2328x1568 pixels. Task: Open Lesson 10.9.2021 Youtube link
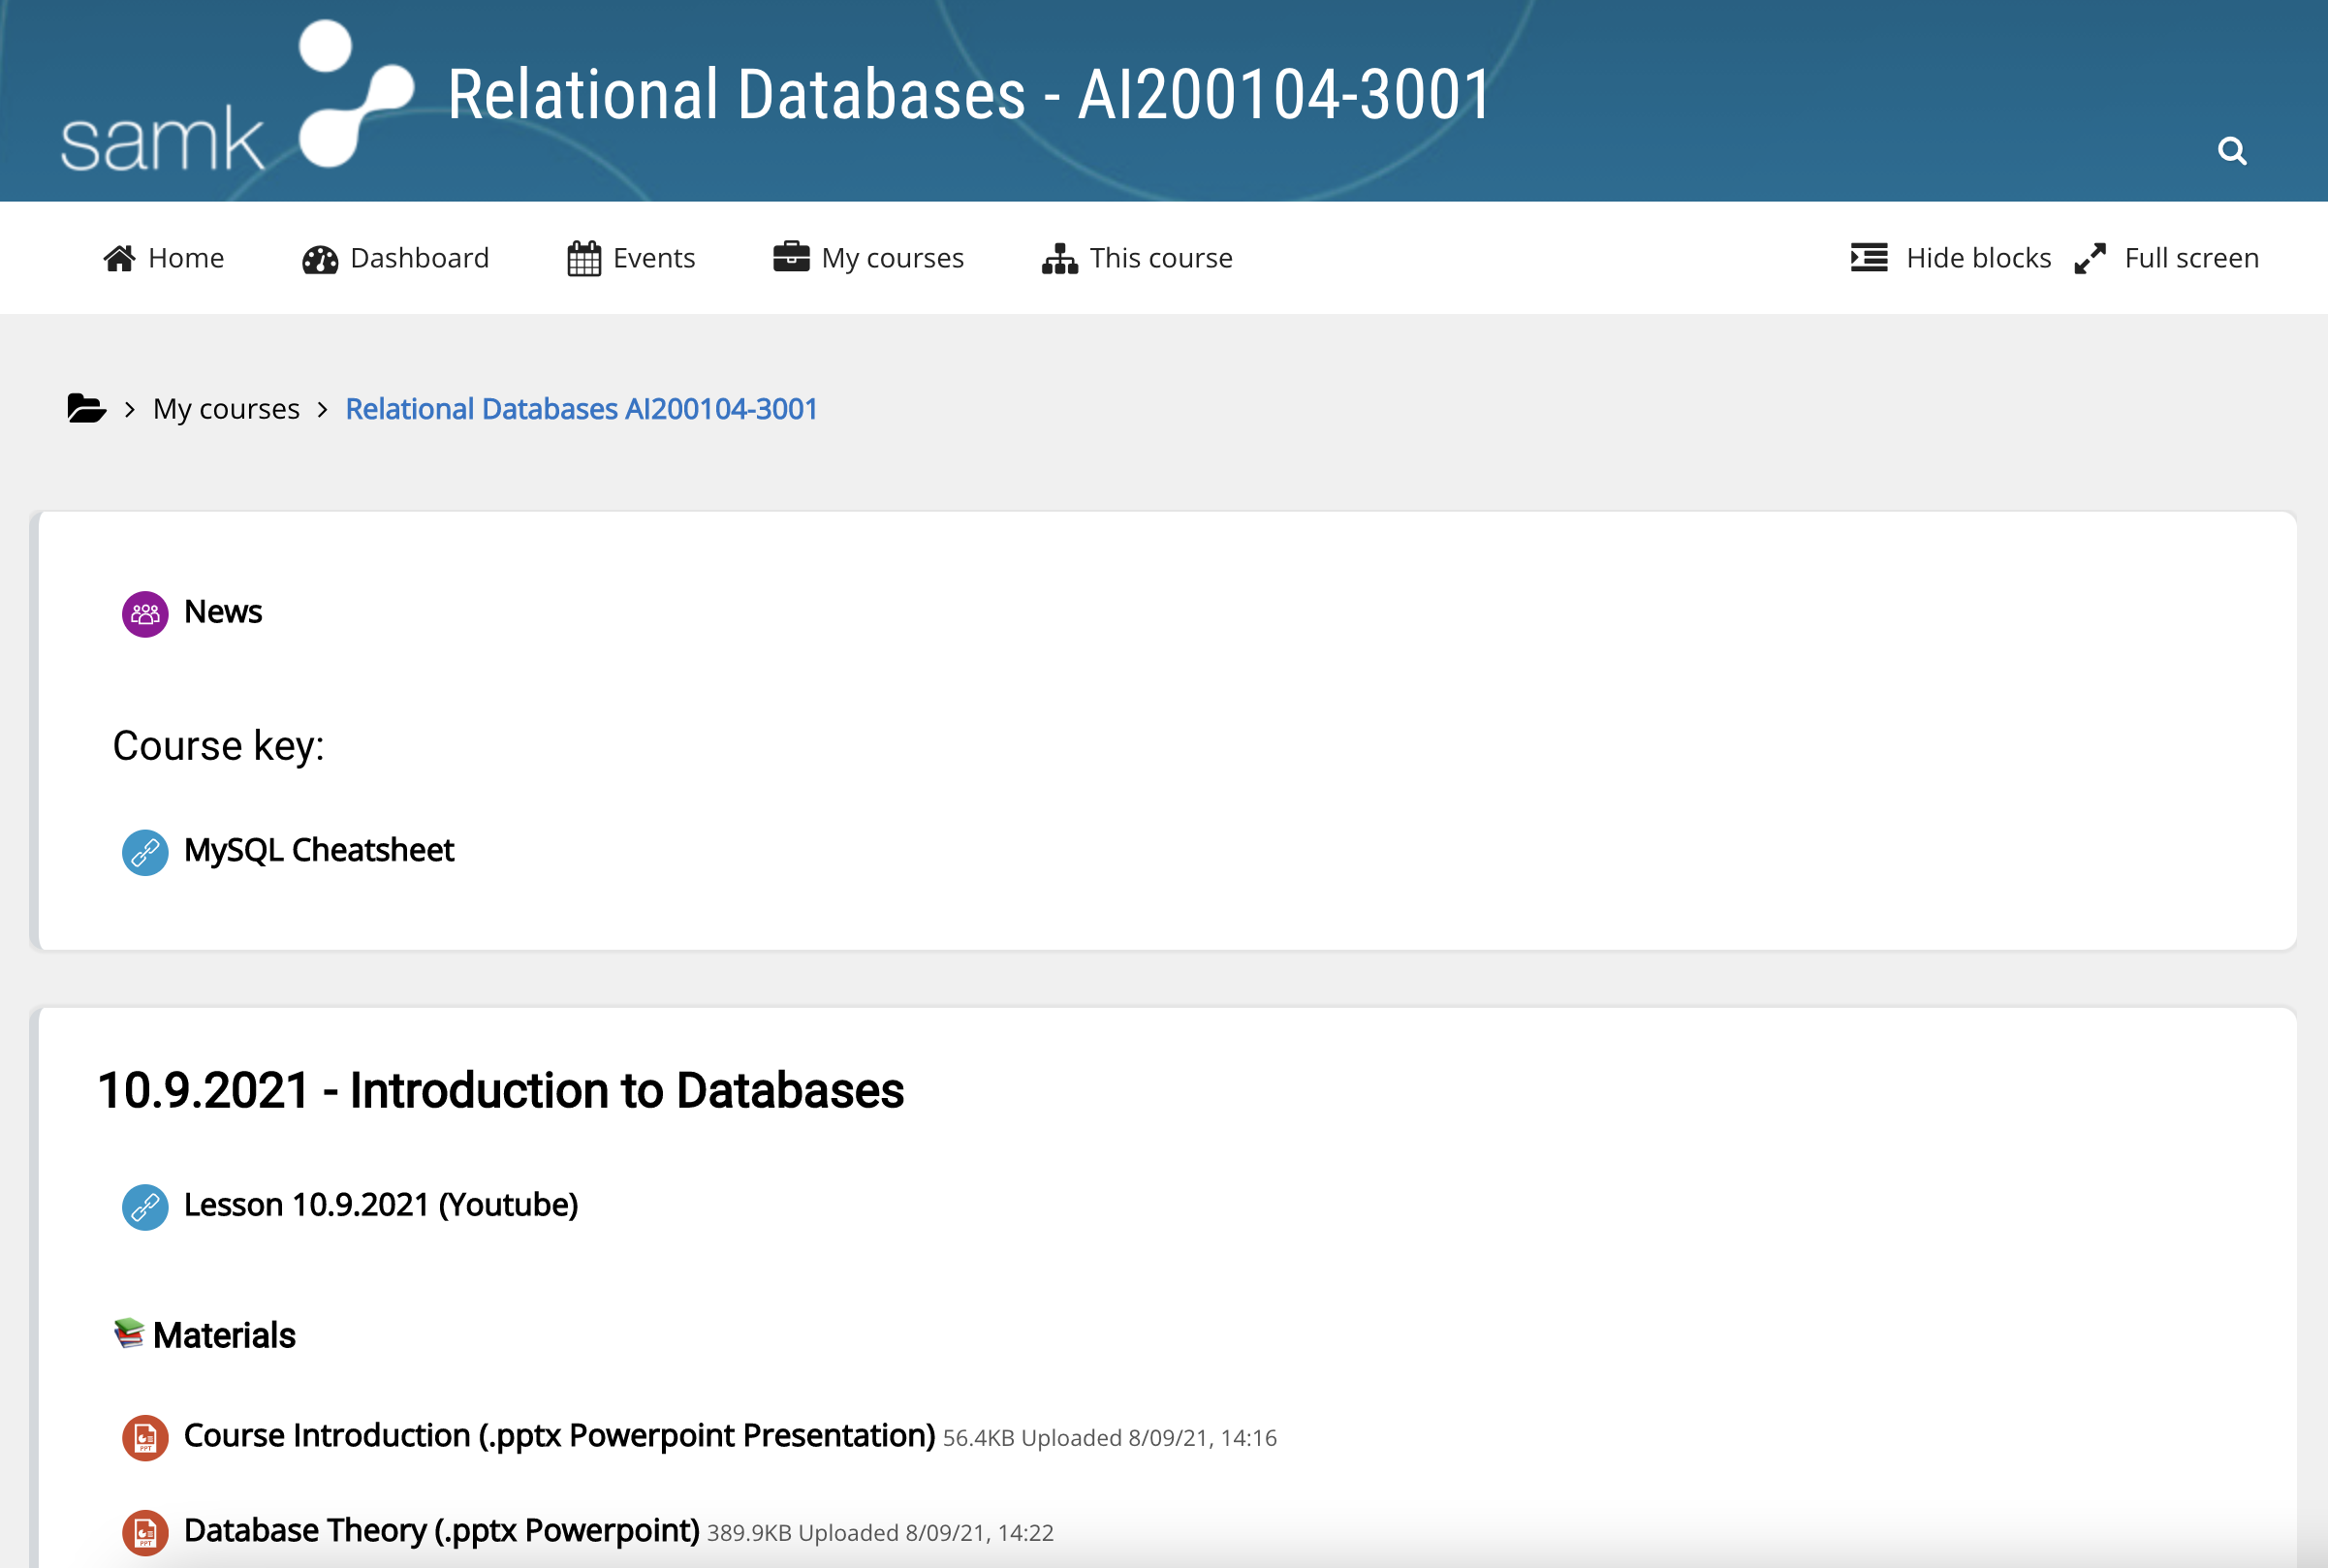click(380, 1204)
